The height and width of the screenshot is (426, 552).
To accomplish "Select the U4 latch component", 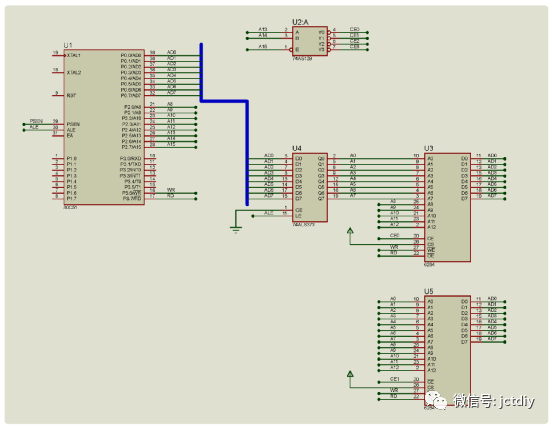I will (310, 187).
